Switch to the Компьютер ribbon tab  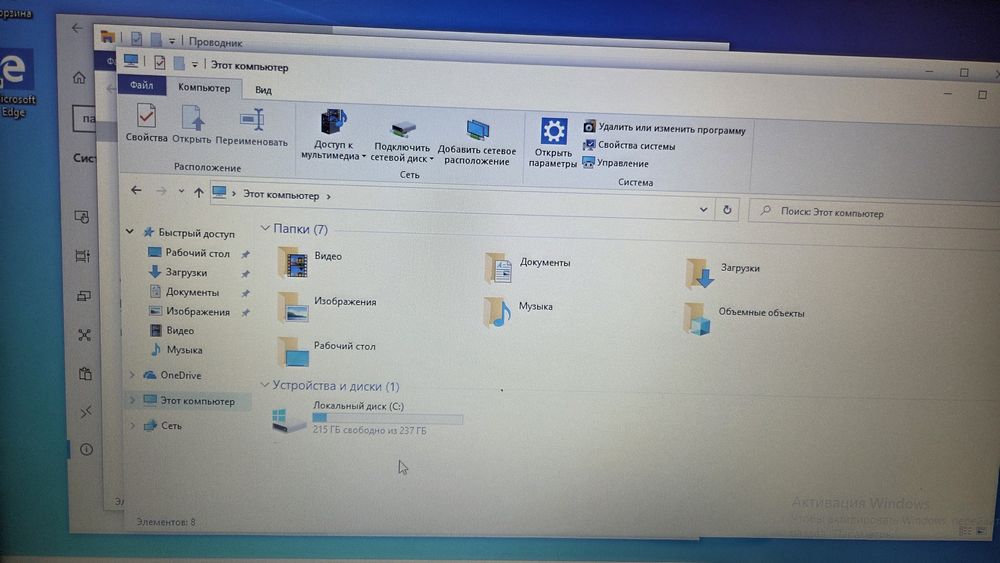[204, 88]
